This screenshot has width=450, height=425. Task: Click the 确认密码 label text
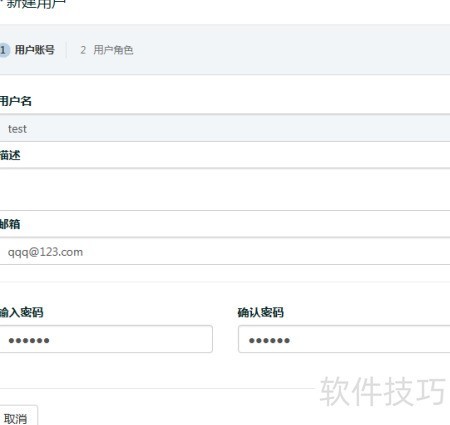coord(261,312)
